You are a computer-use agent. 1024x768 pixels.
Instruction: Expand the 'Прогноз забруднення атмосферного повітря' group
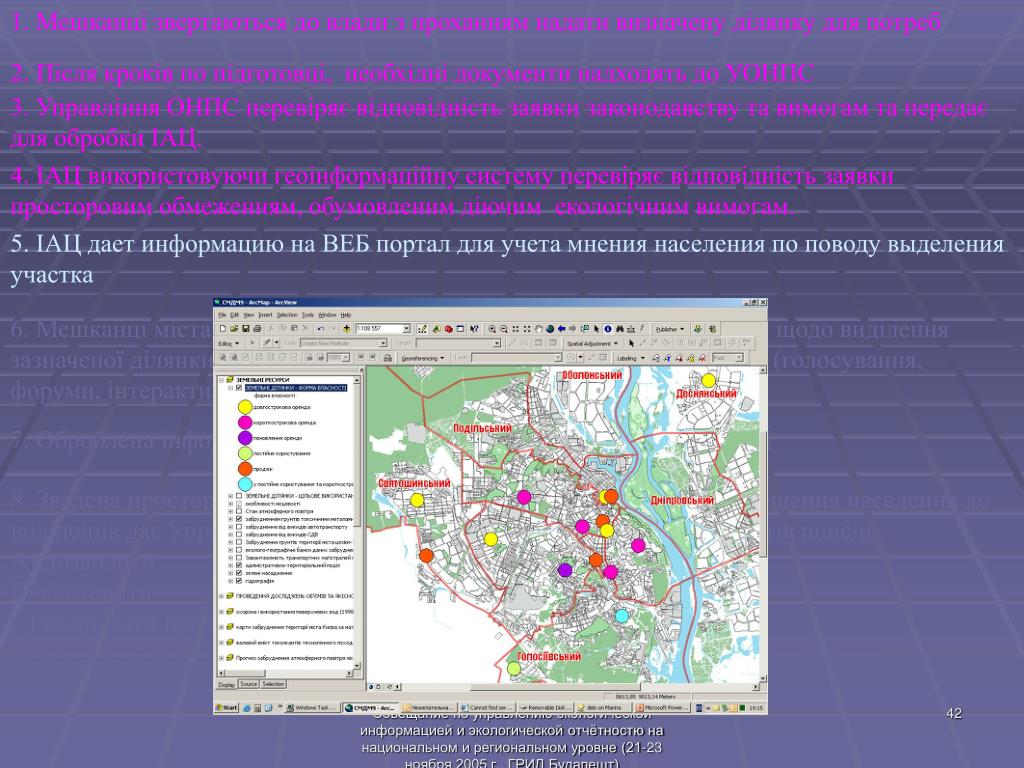click(221, 658)
